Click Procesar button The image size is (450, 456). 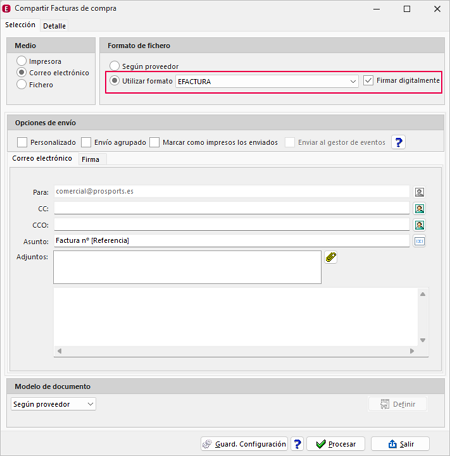coord(336,444)
